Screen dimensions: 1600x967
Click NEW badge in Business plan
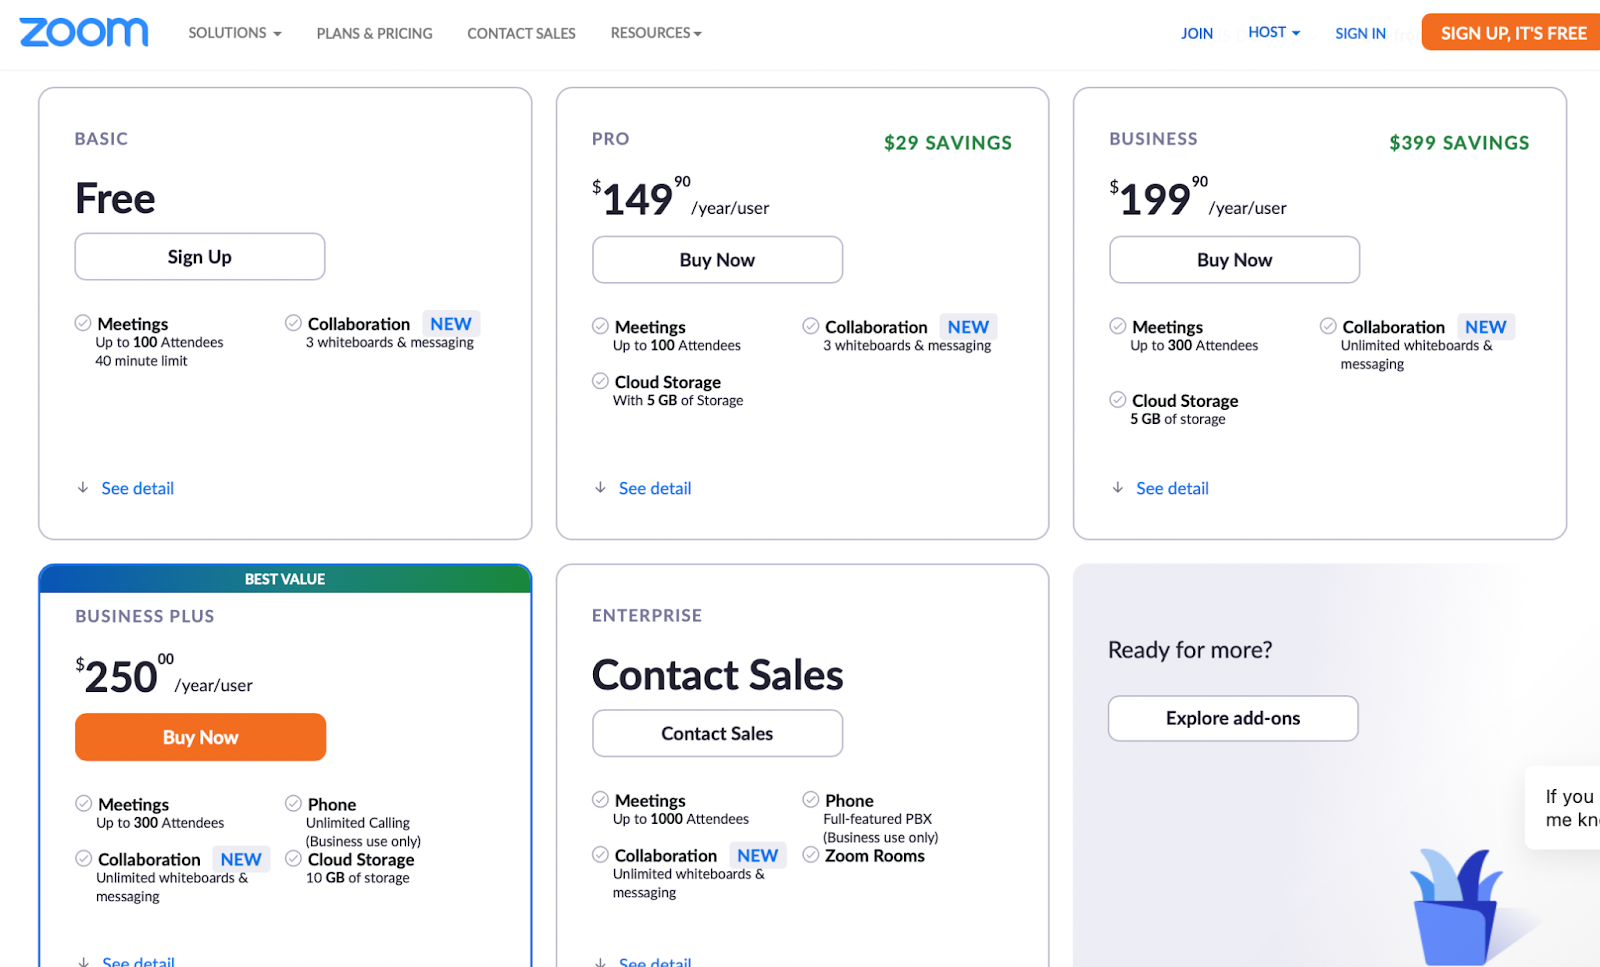click(x=1485, y=327)
